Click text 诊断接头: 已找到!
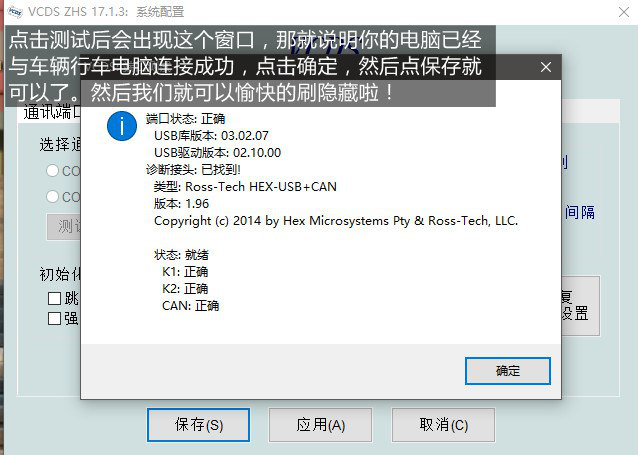 (x=193, y=169)
